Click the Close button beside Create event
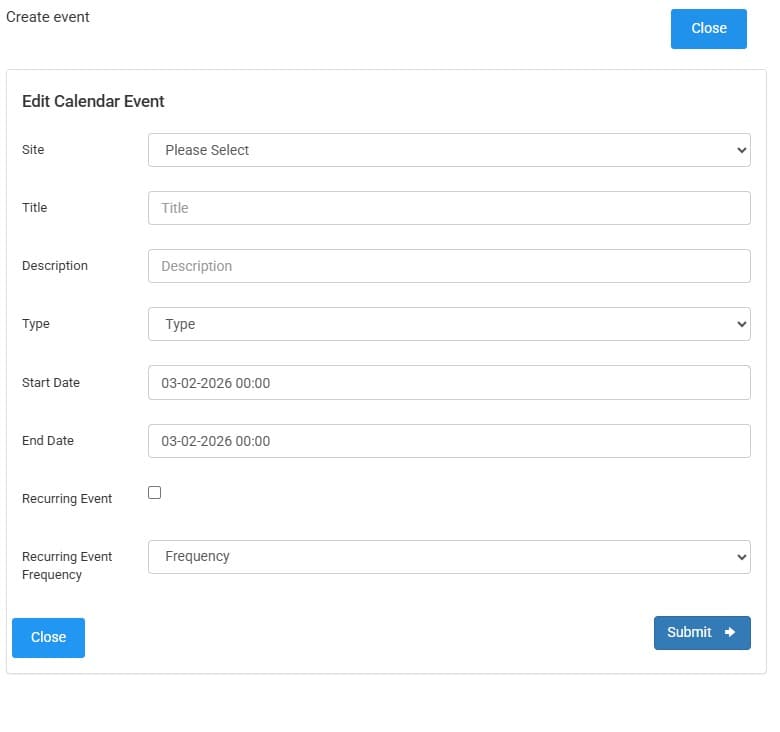The image size is (780, 732). [708, 29]
